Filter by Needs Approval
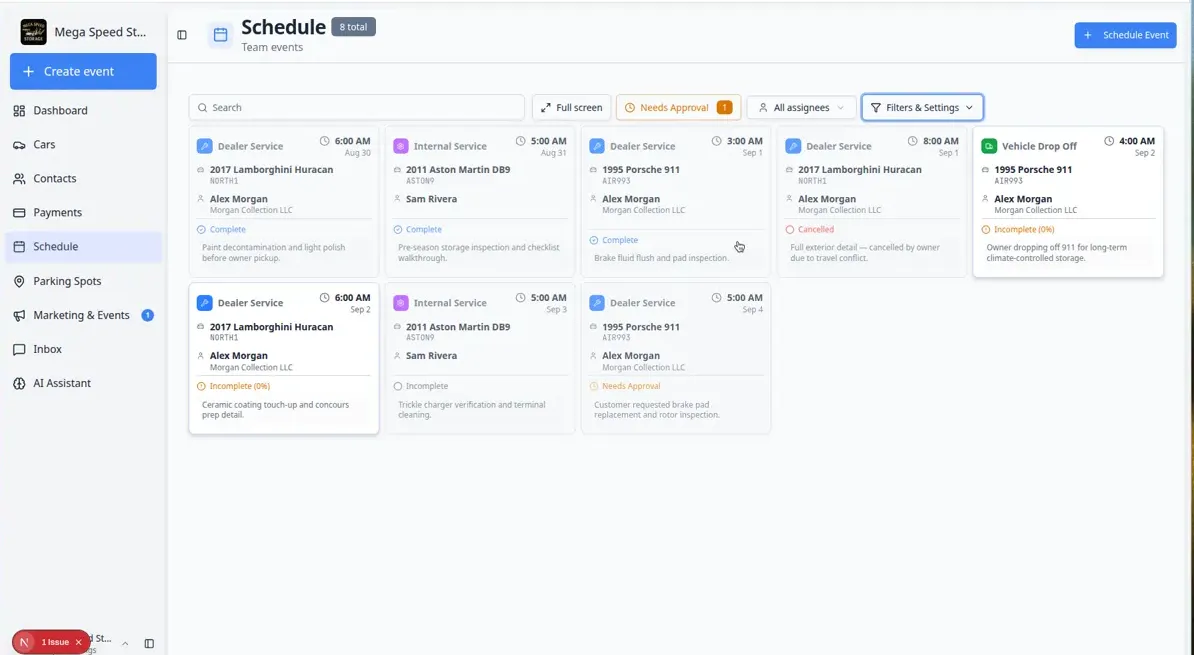 (x=678, y=107)
